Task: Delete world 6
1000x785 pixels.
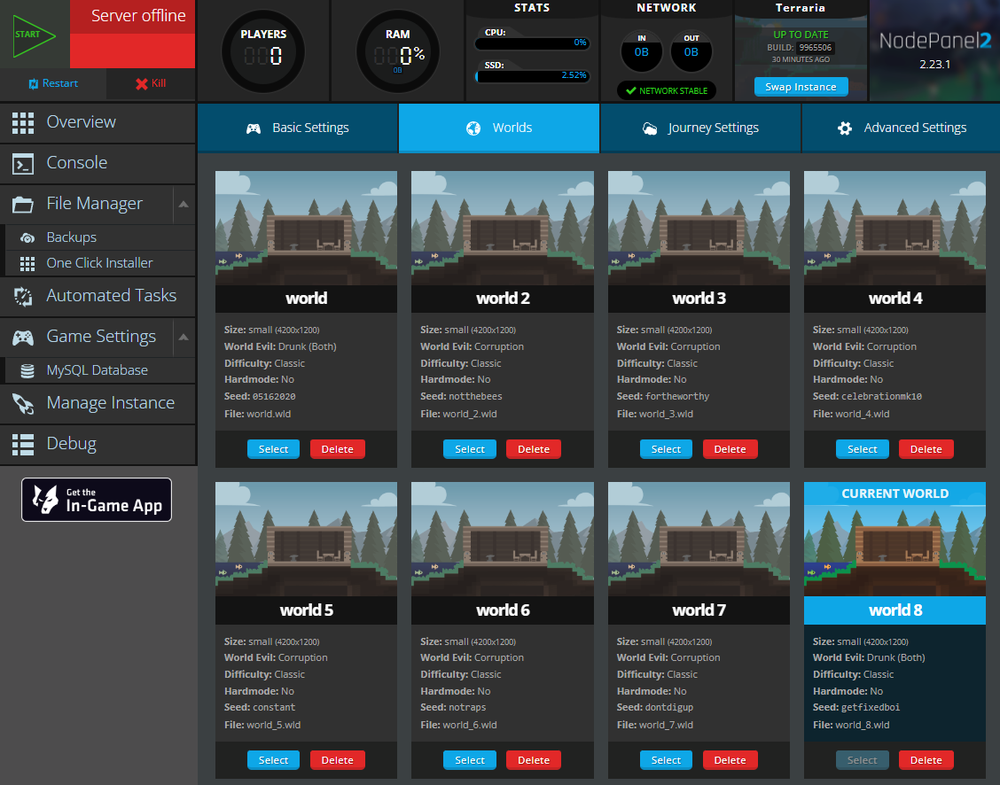Action: [533, 760]
